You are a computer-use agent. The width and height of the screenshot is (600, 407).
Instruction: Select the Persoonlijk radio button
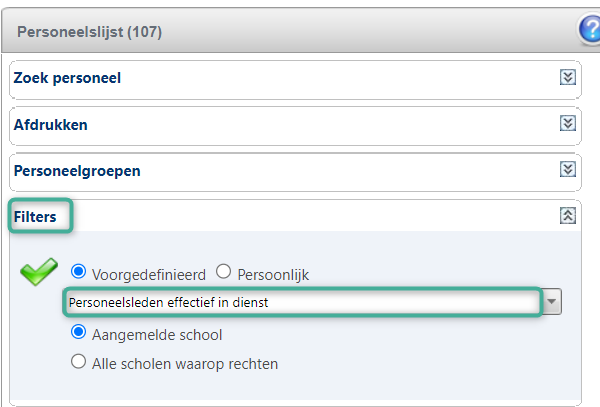tap(223, 272)
